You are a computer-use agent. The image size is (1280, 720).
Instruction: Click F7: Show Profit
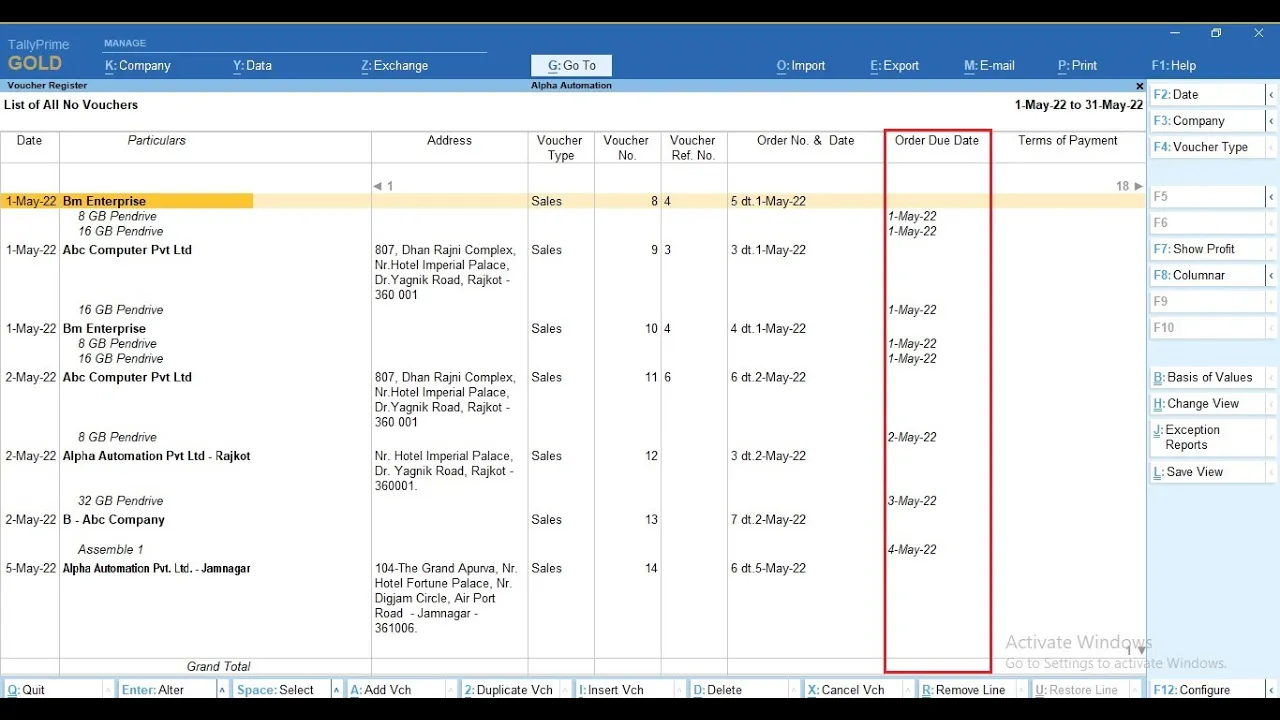(1207, 249)
